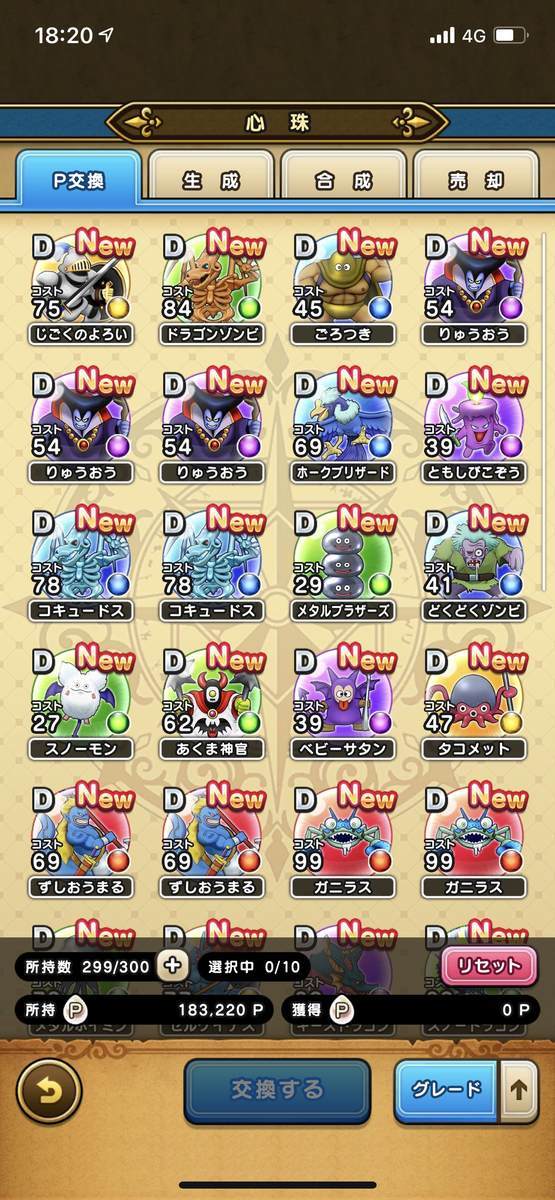Tap the plus icon next to 所持数
The height and width of the screenshot is (1200, 555).
click(x=172, y=966)
